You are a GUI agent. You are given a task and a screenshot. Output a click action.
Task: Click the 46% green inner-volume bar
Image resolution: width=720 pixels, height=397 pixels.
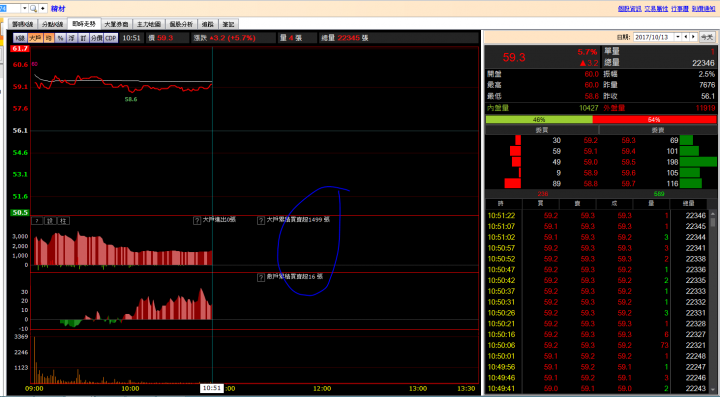539,119
